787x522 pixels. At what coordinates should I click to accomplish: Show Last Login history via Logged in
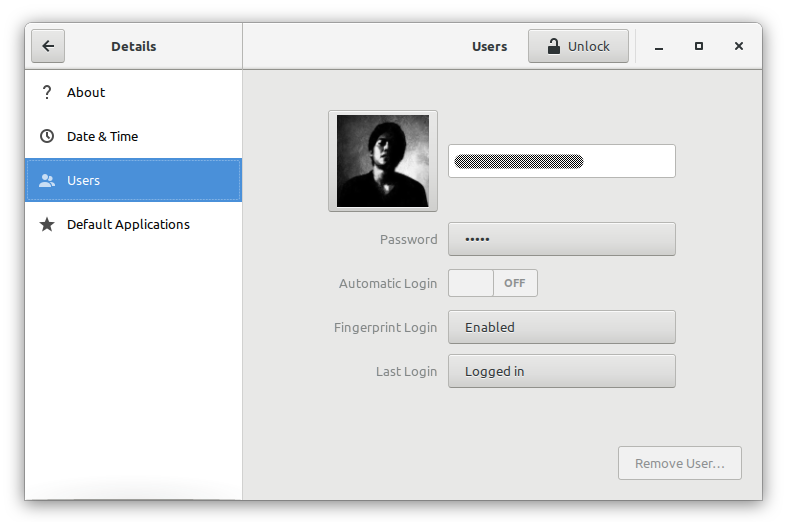pyautogui.click(x=561, y=371)
